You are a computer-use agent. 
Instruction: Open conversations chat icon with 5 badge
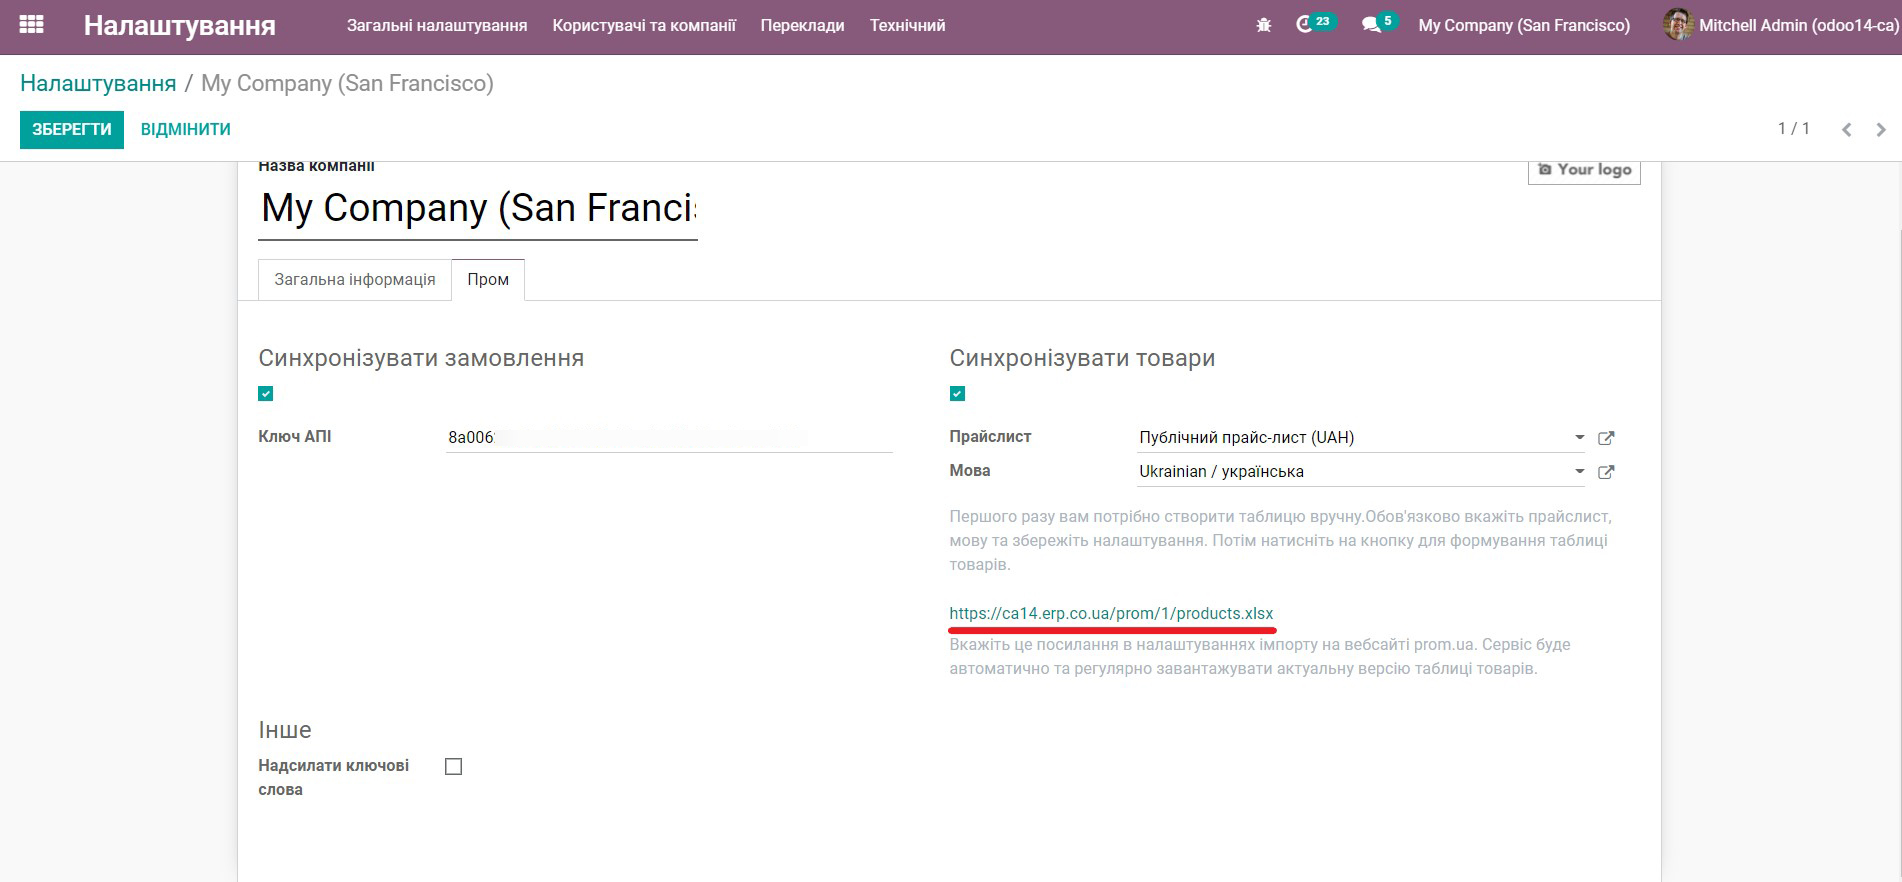tap(1379, 24)
